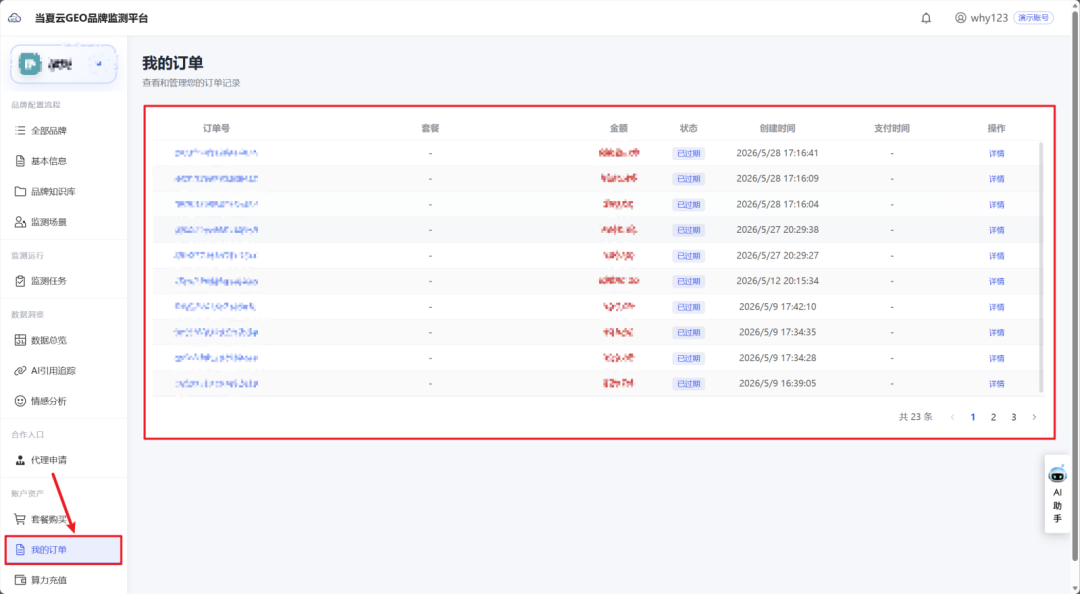Expand the brand selector dropdown in the sidebar
This screenshot has width=1080, height=594.
click(x=99, y=64)
